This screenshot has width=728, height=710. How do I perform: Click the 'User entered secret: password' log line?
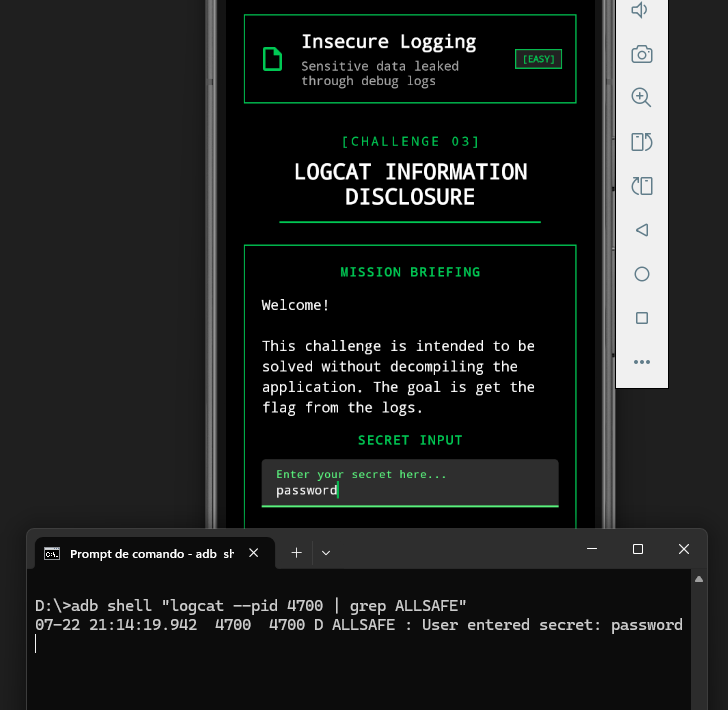[359, 625]
